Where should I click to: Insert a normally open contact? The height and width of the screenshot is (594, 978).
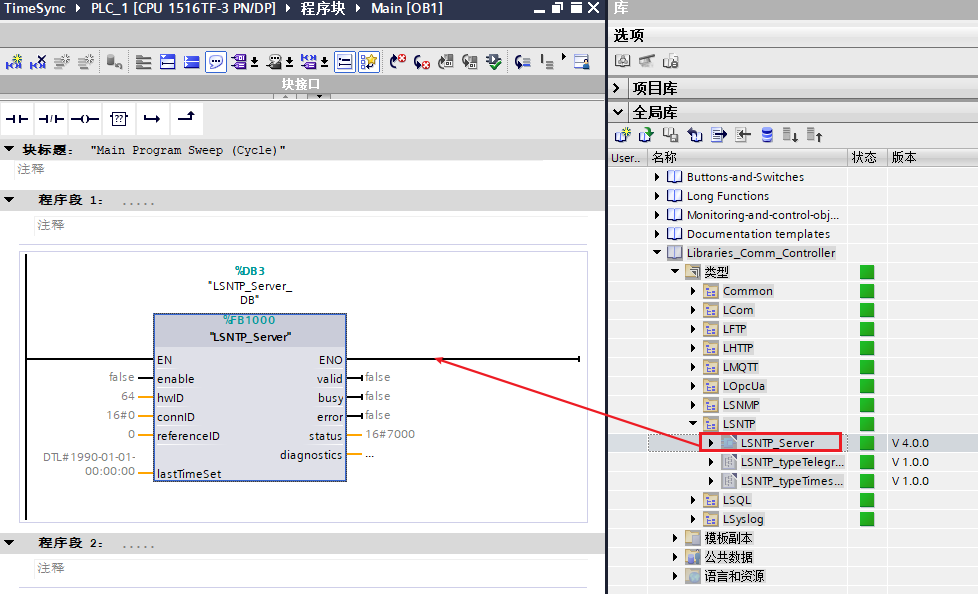coord(17,119)
